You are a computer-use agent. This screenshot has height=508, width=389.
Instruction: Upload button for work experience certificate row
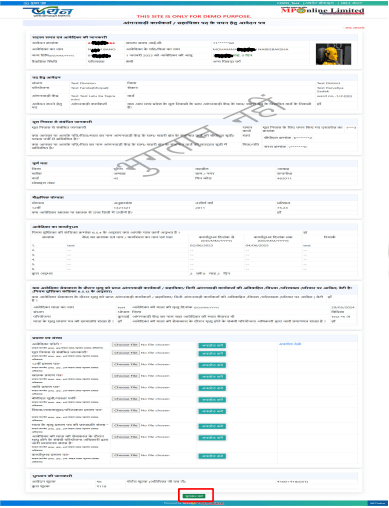(x=212, y=456)
